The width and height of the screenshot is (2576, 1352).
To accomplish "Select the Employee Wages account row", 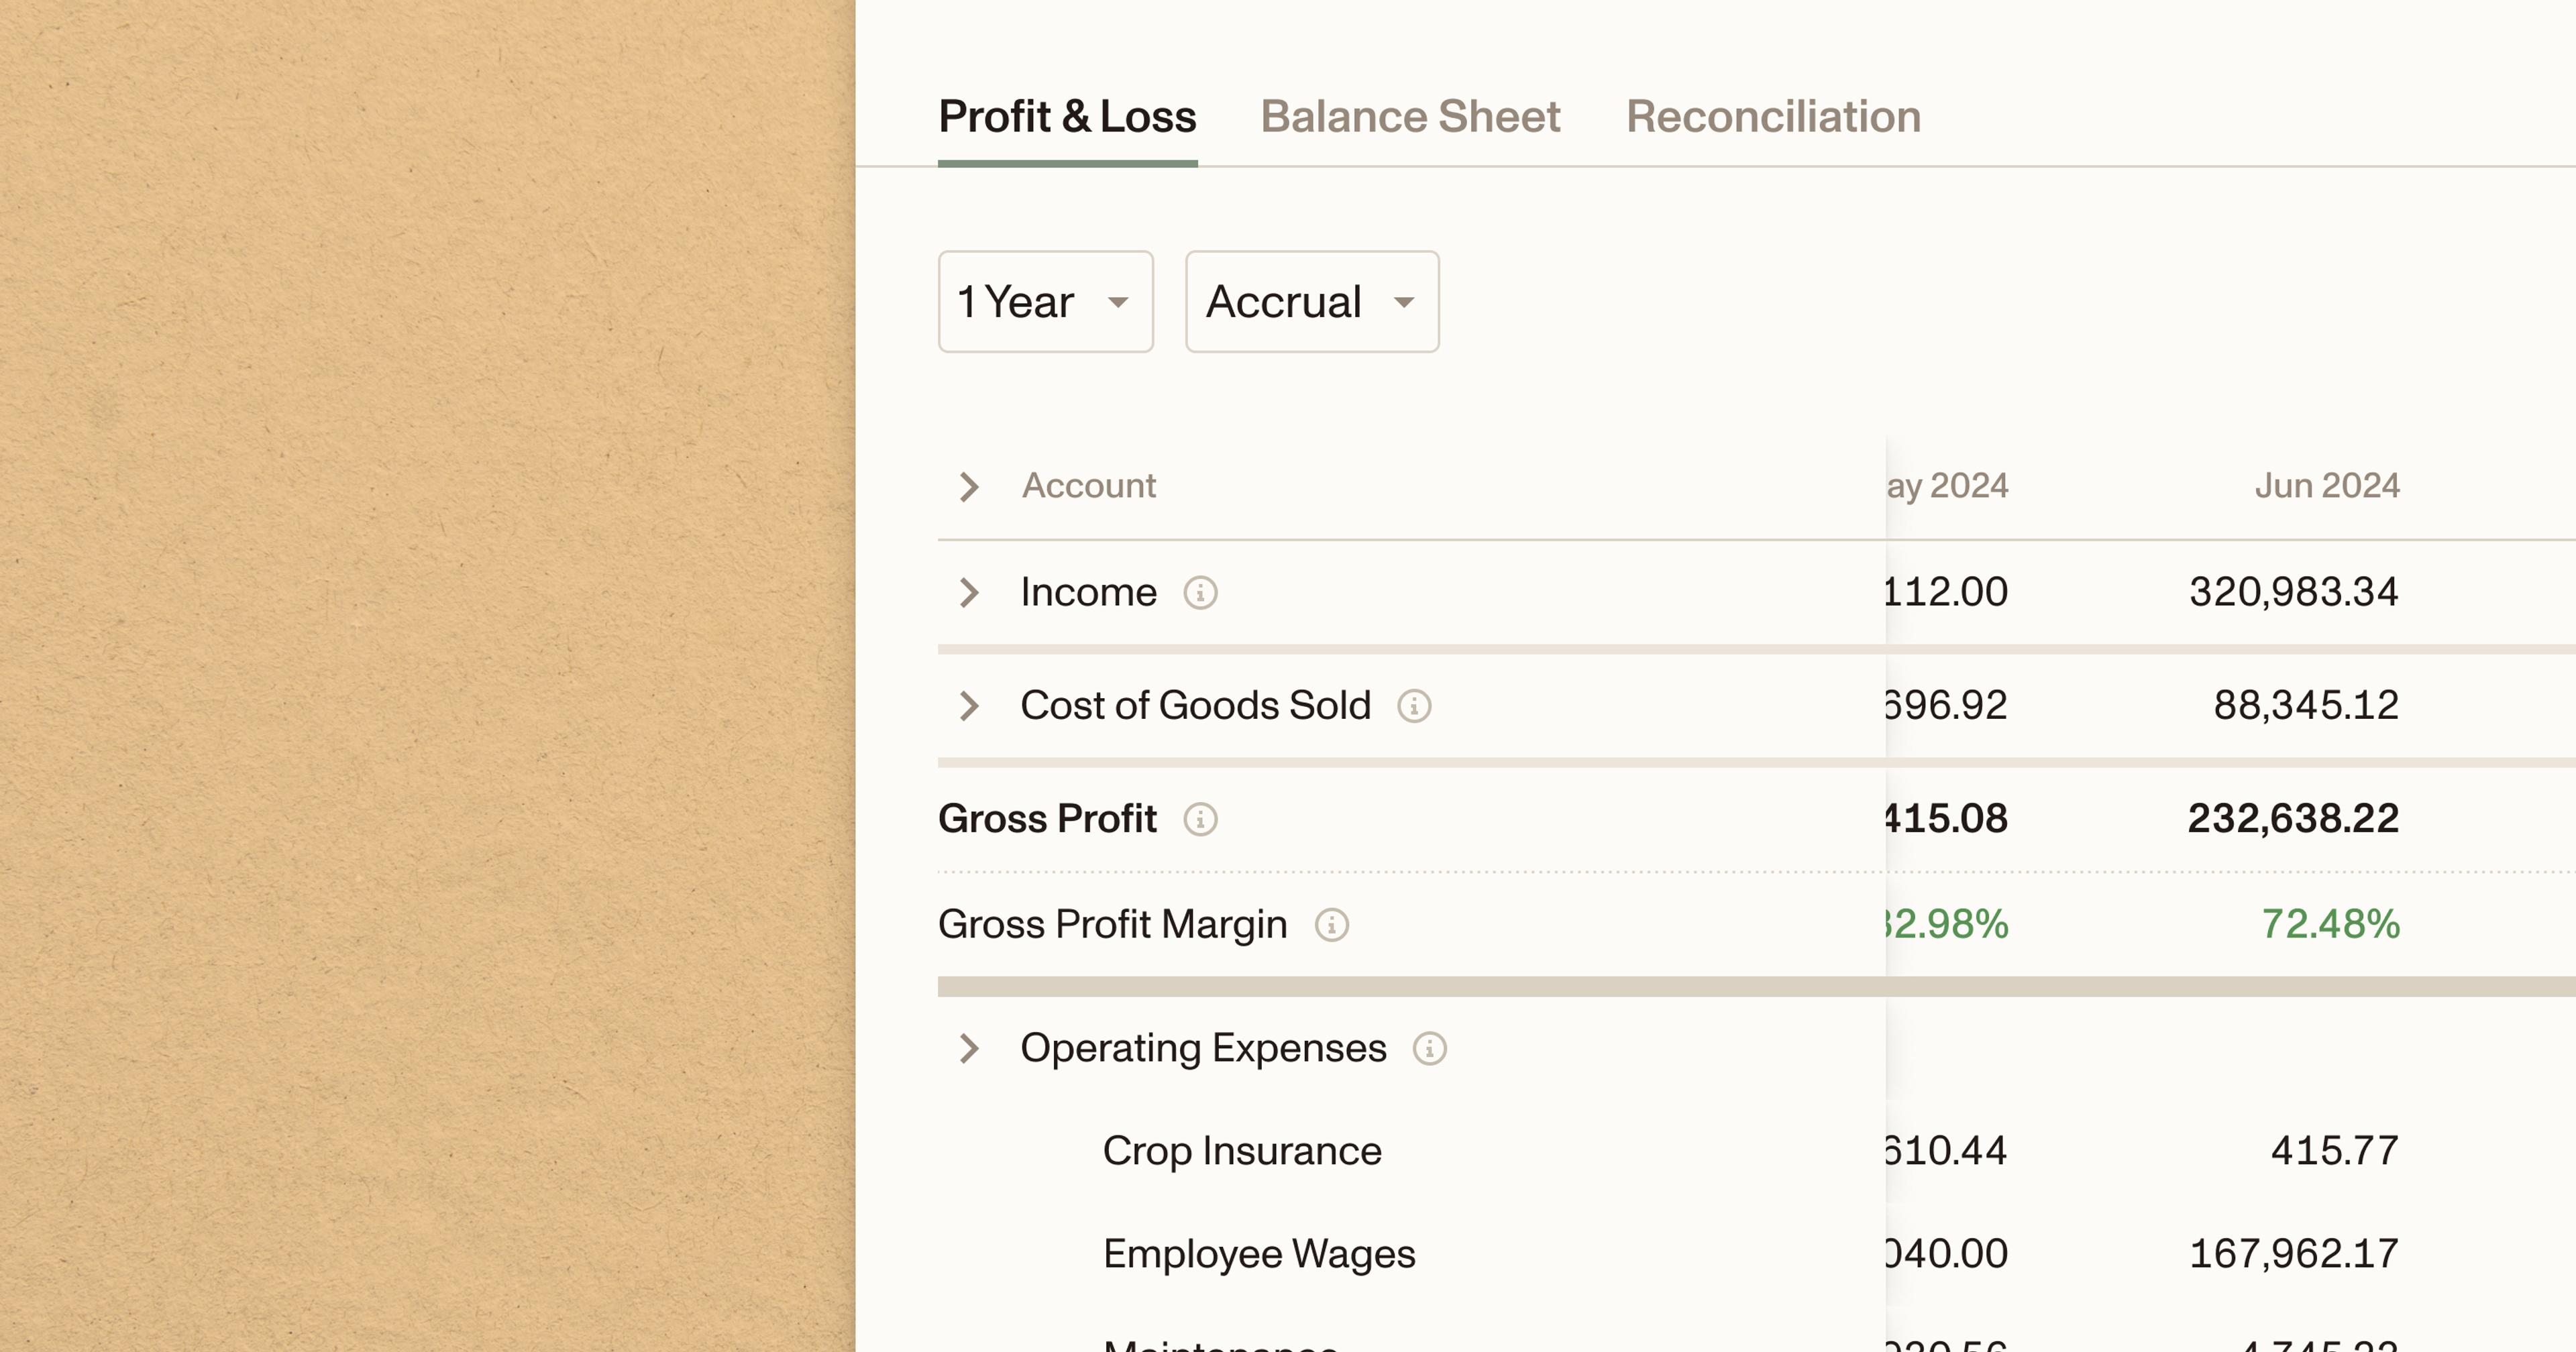I will tap(1258, 1254).
